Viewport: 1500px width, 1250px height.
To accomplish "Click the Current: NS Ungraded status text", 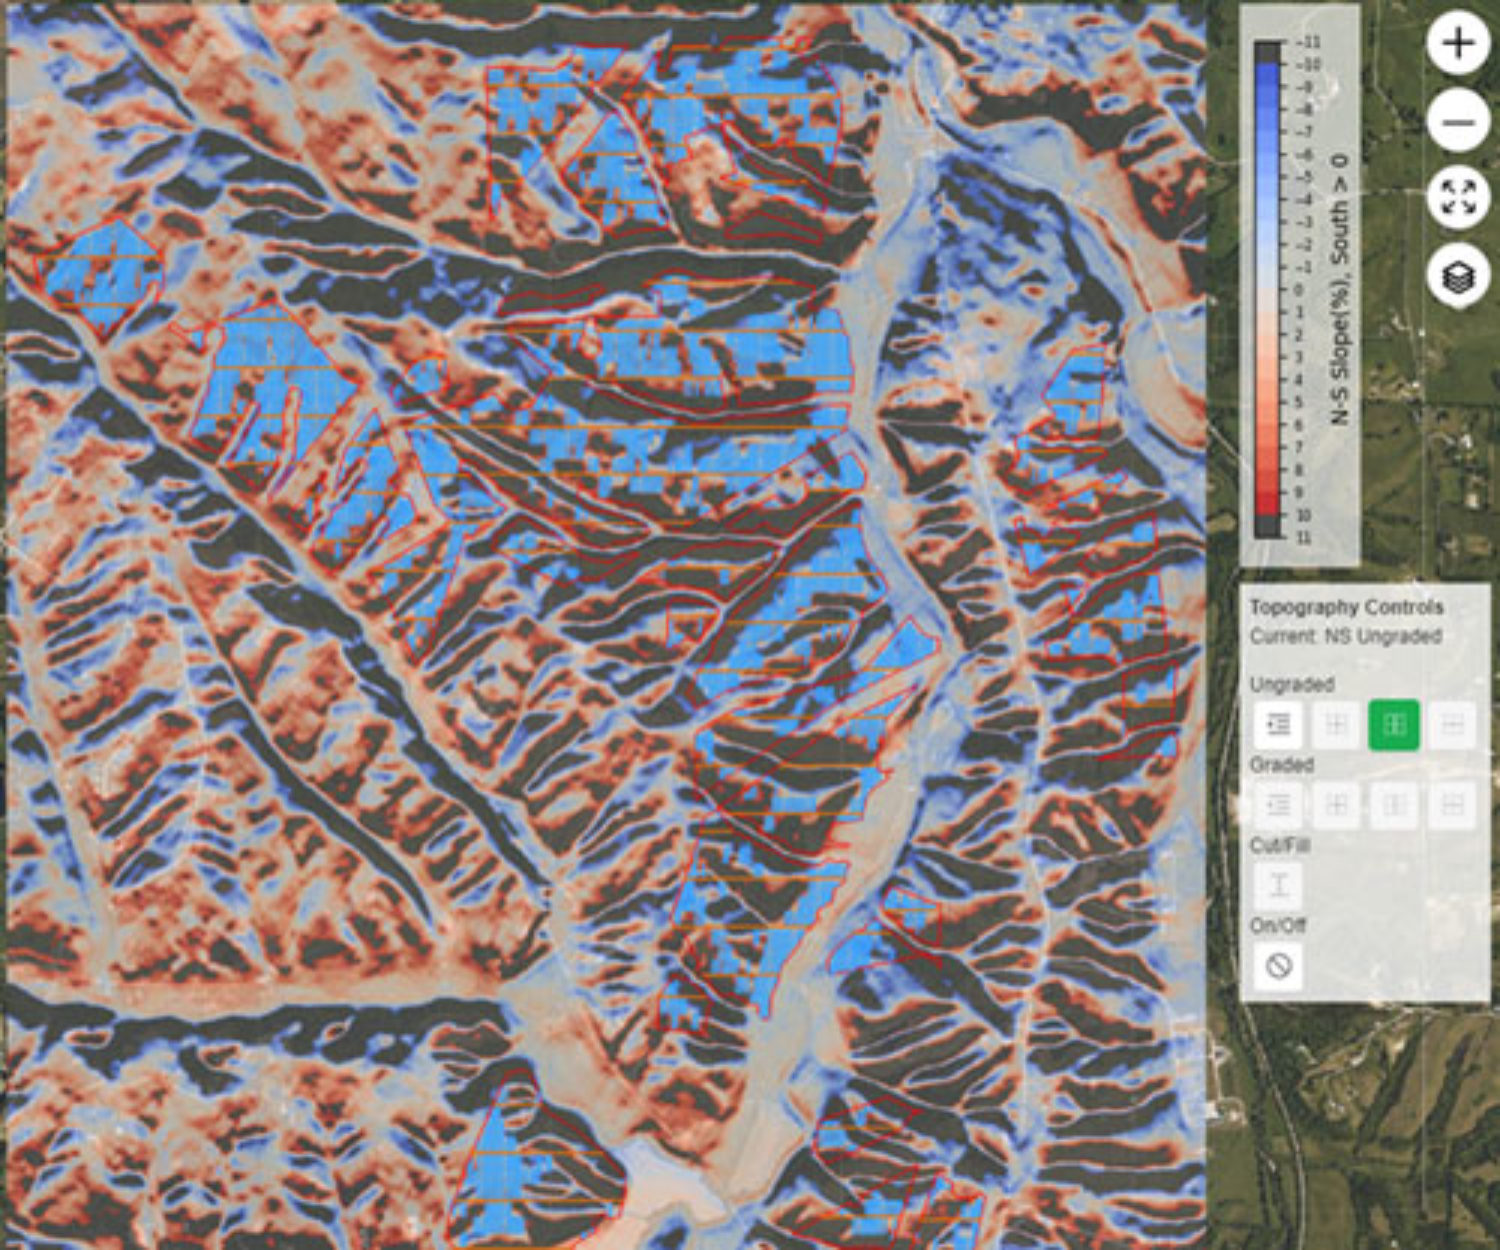I will 1345,636.
